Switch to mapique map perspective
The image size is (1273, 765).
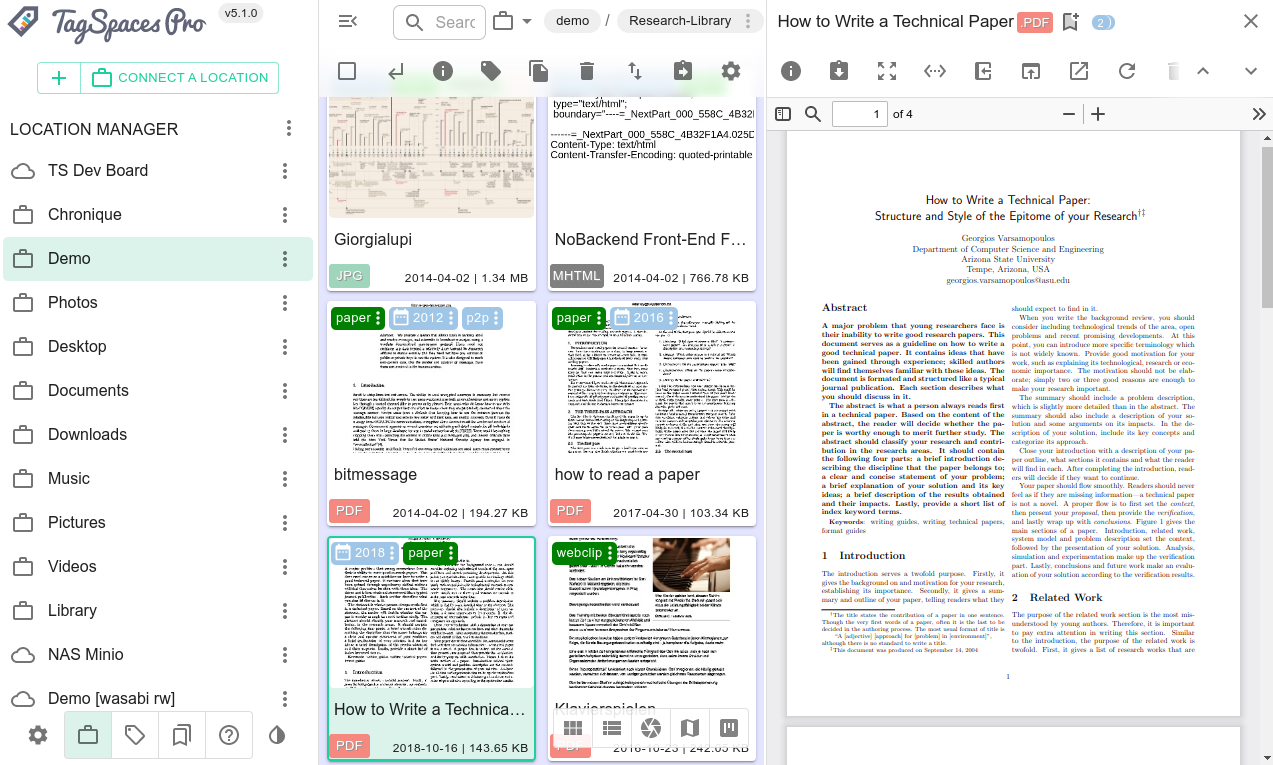[690, 727]
